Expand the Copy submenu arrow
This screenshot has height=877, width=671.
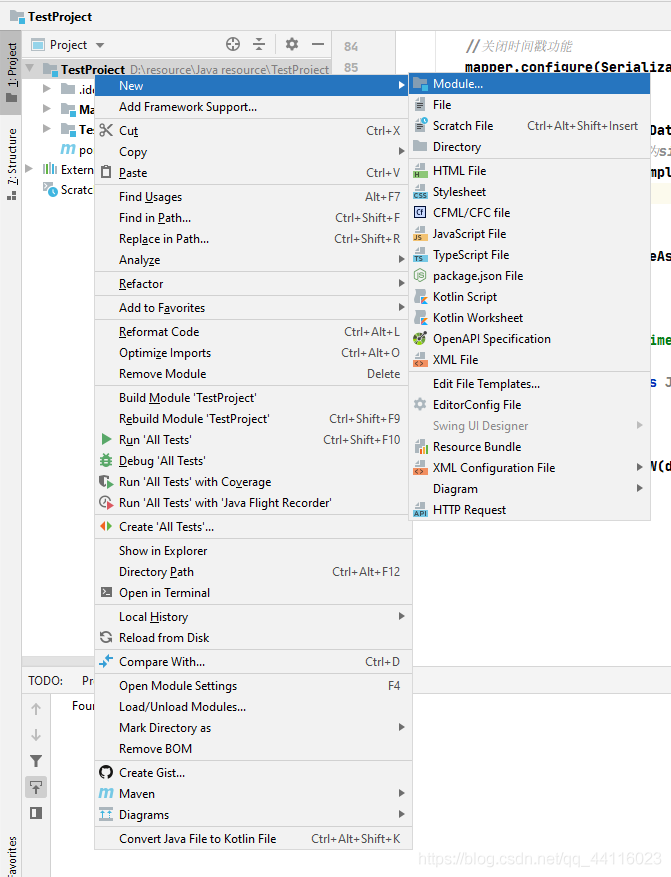point(401,151)
